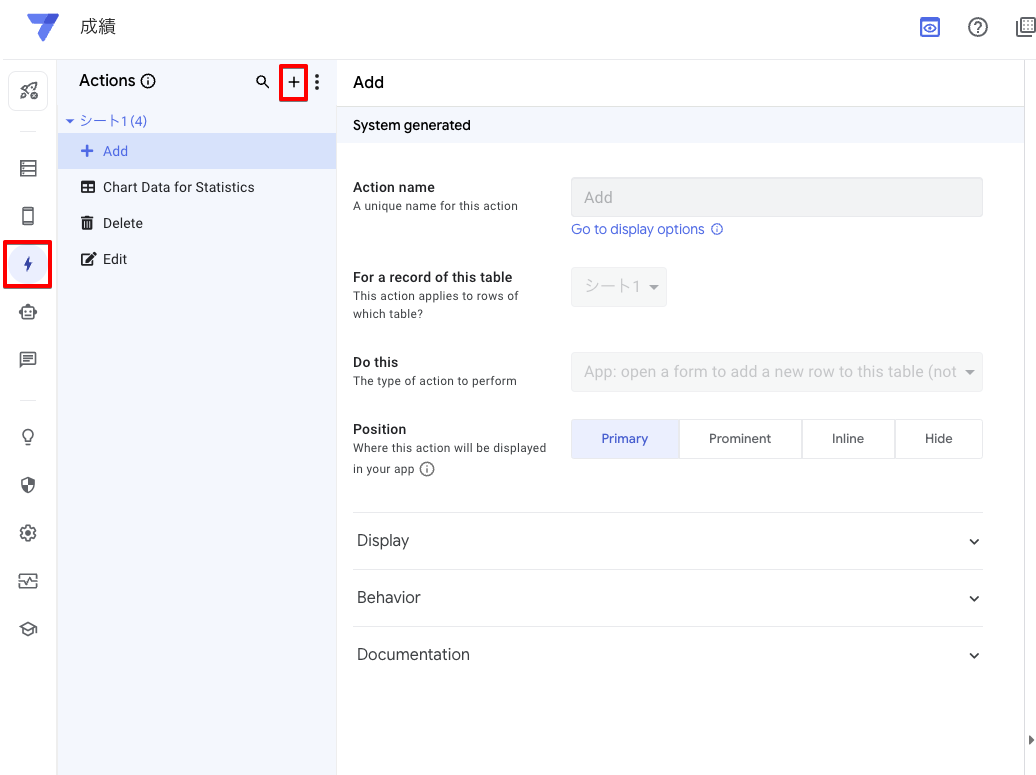Screen dimensions: 1036x775
Task: Collapse the シート1 actions group
Action: [x=70, y=121]
